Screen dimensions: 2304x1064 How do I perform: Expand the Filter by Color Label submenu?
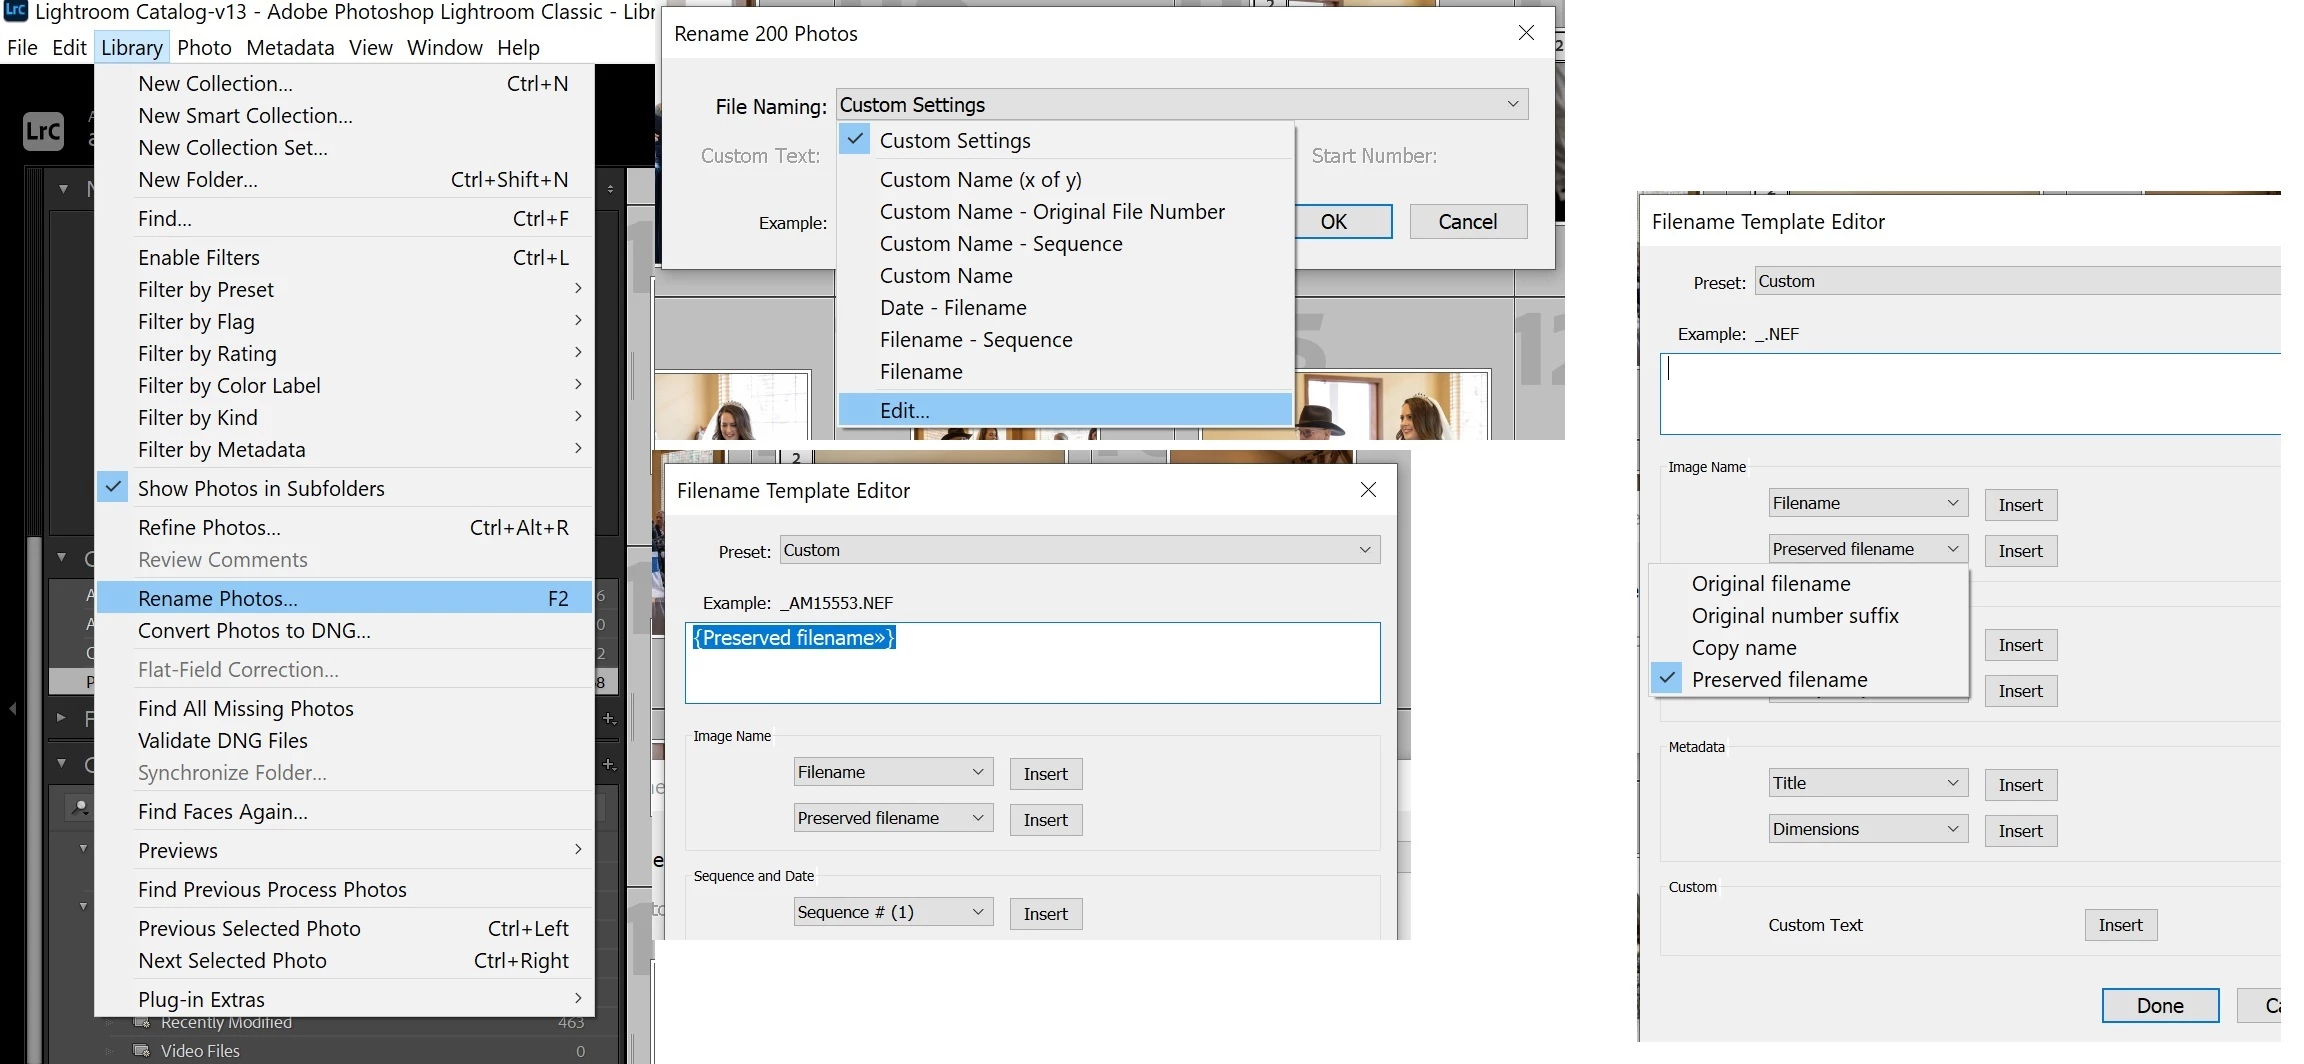(344, 386)
